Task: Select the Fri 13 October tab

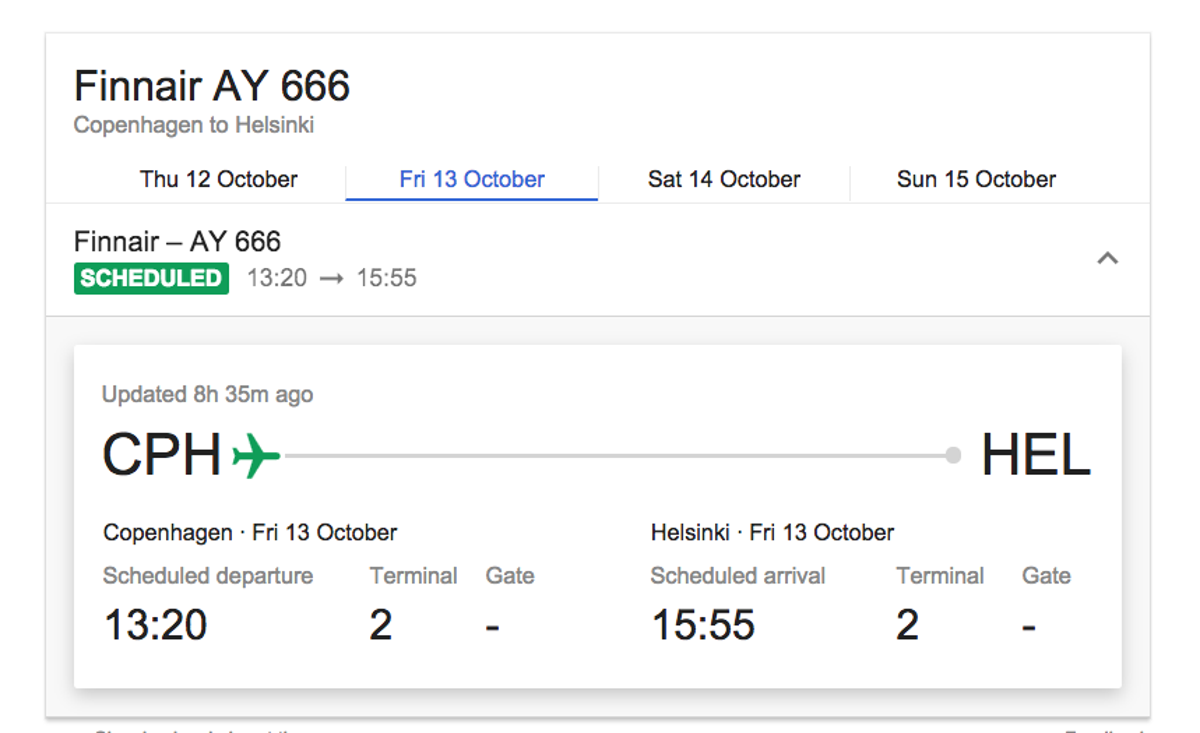Action: [x=471, y=179]
